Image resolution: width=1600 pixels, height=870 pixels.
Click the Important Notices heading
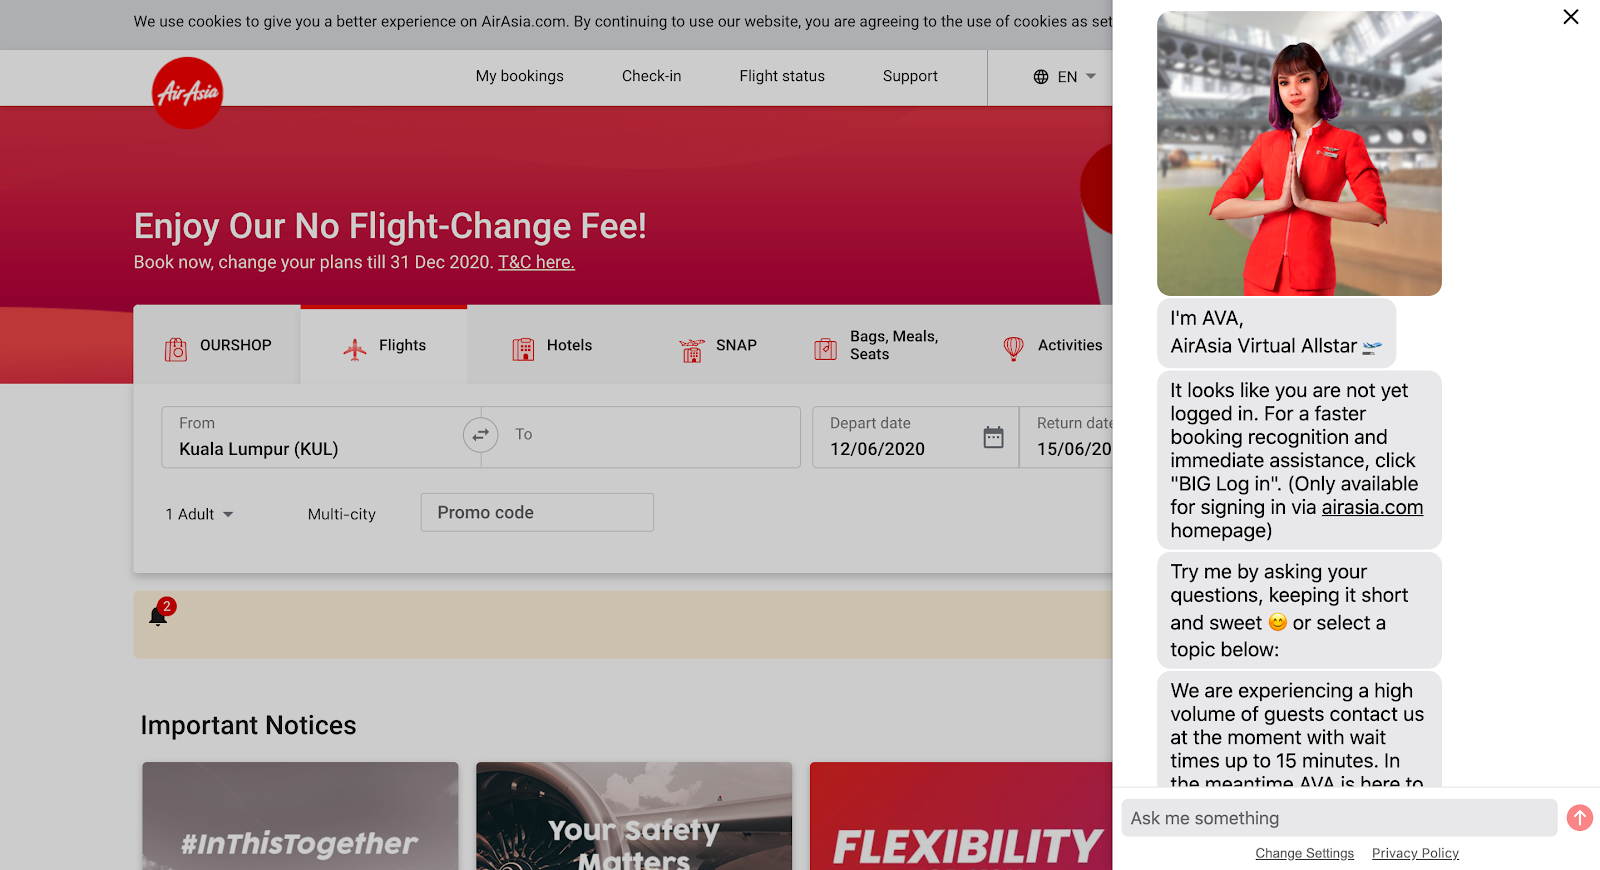pyautogui.click(x=248, y=725)
